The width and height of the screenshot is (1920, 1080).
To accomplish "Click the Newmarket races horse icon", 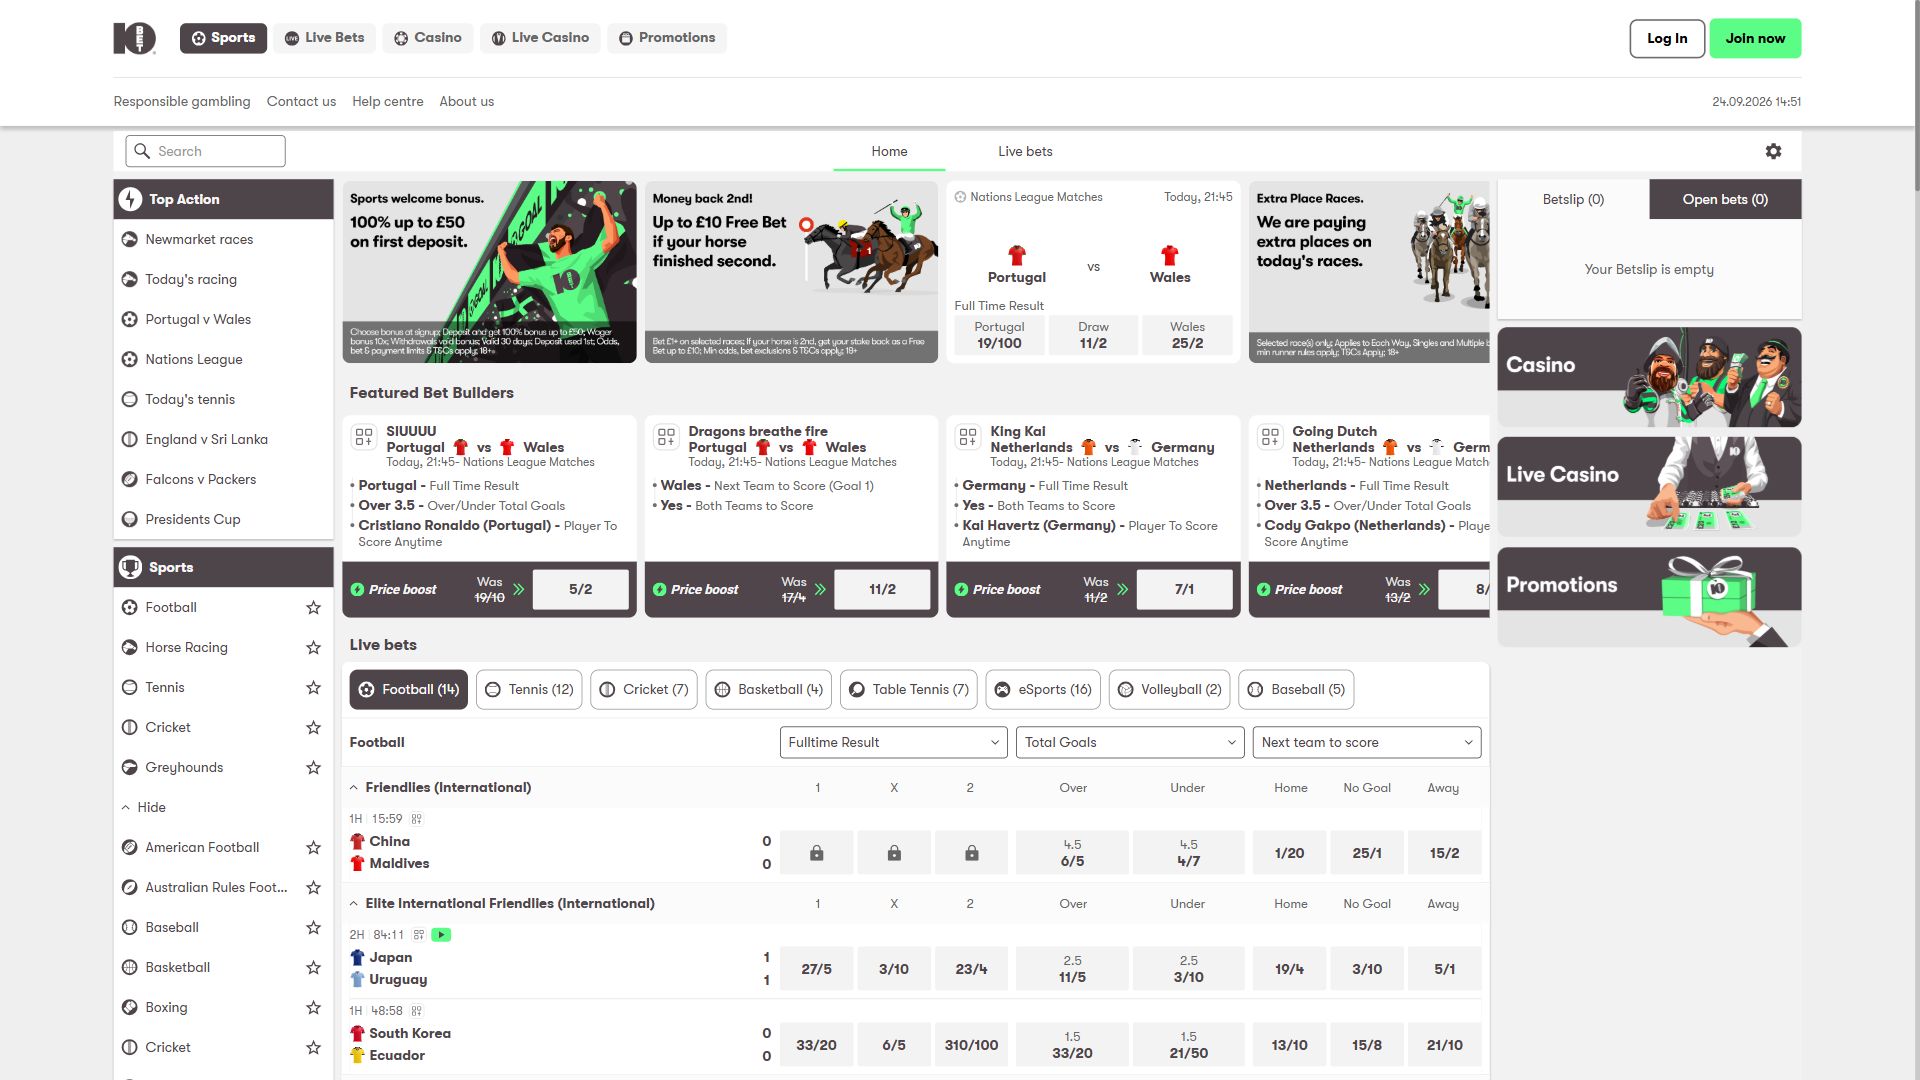I will point(129,239).
